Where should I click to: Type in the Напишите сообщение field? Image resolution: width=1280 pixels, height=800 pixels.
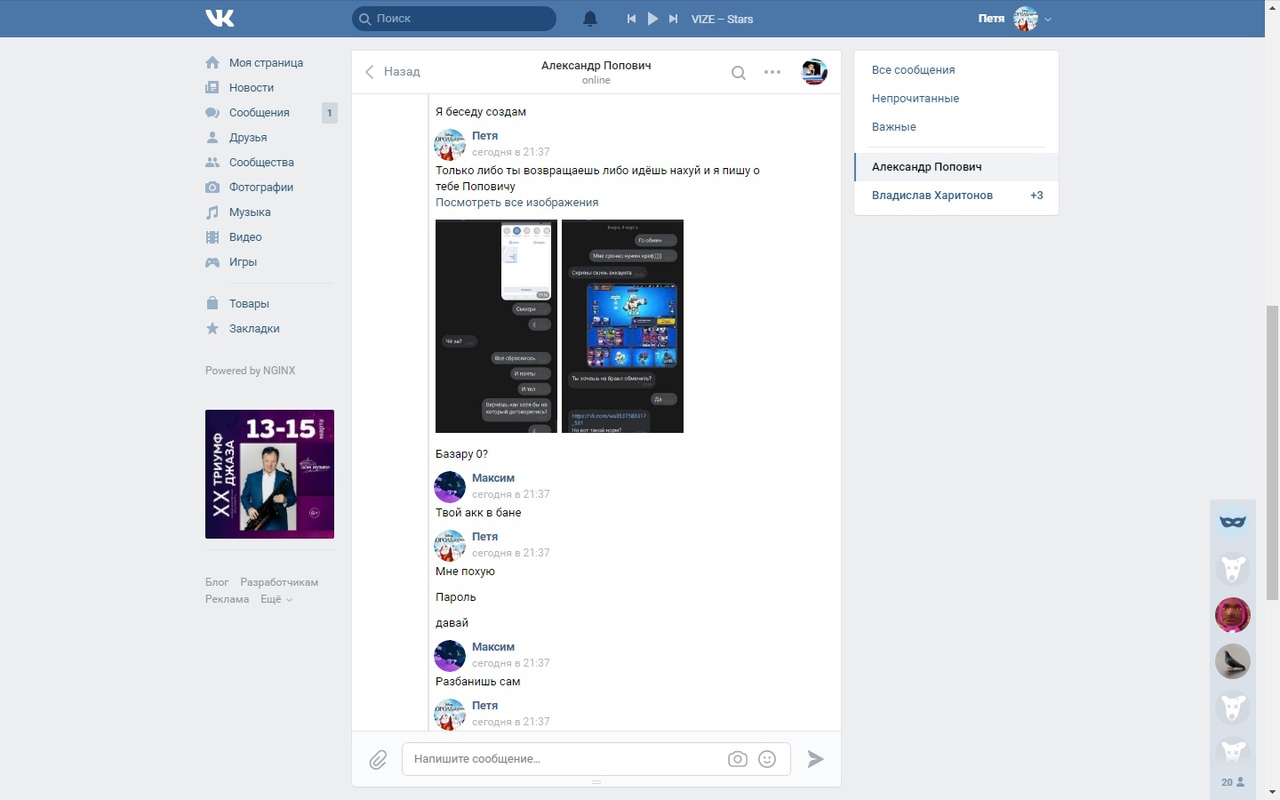click(565, 759)
